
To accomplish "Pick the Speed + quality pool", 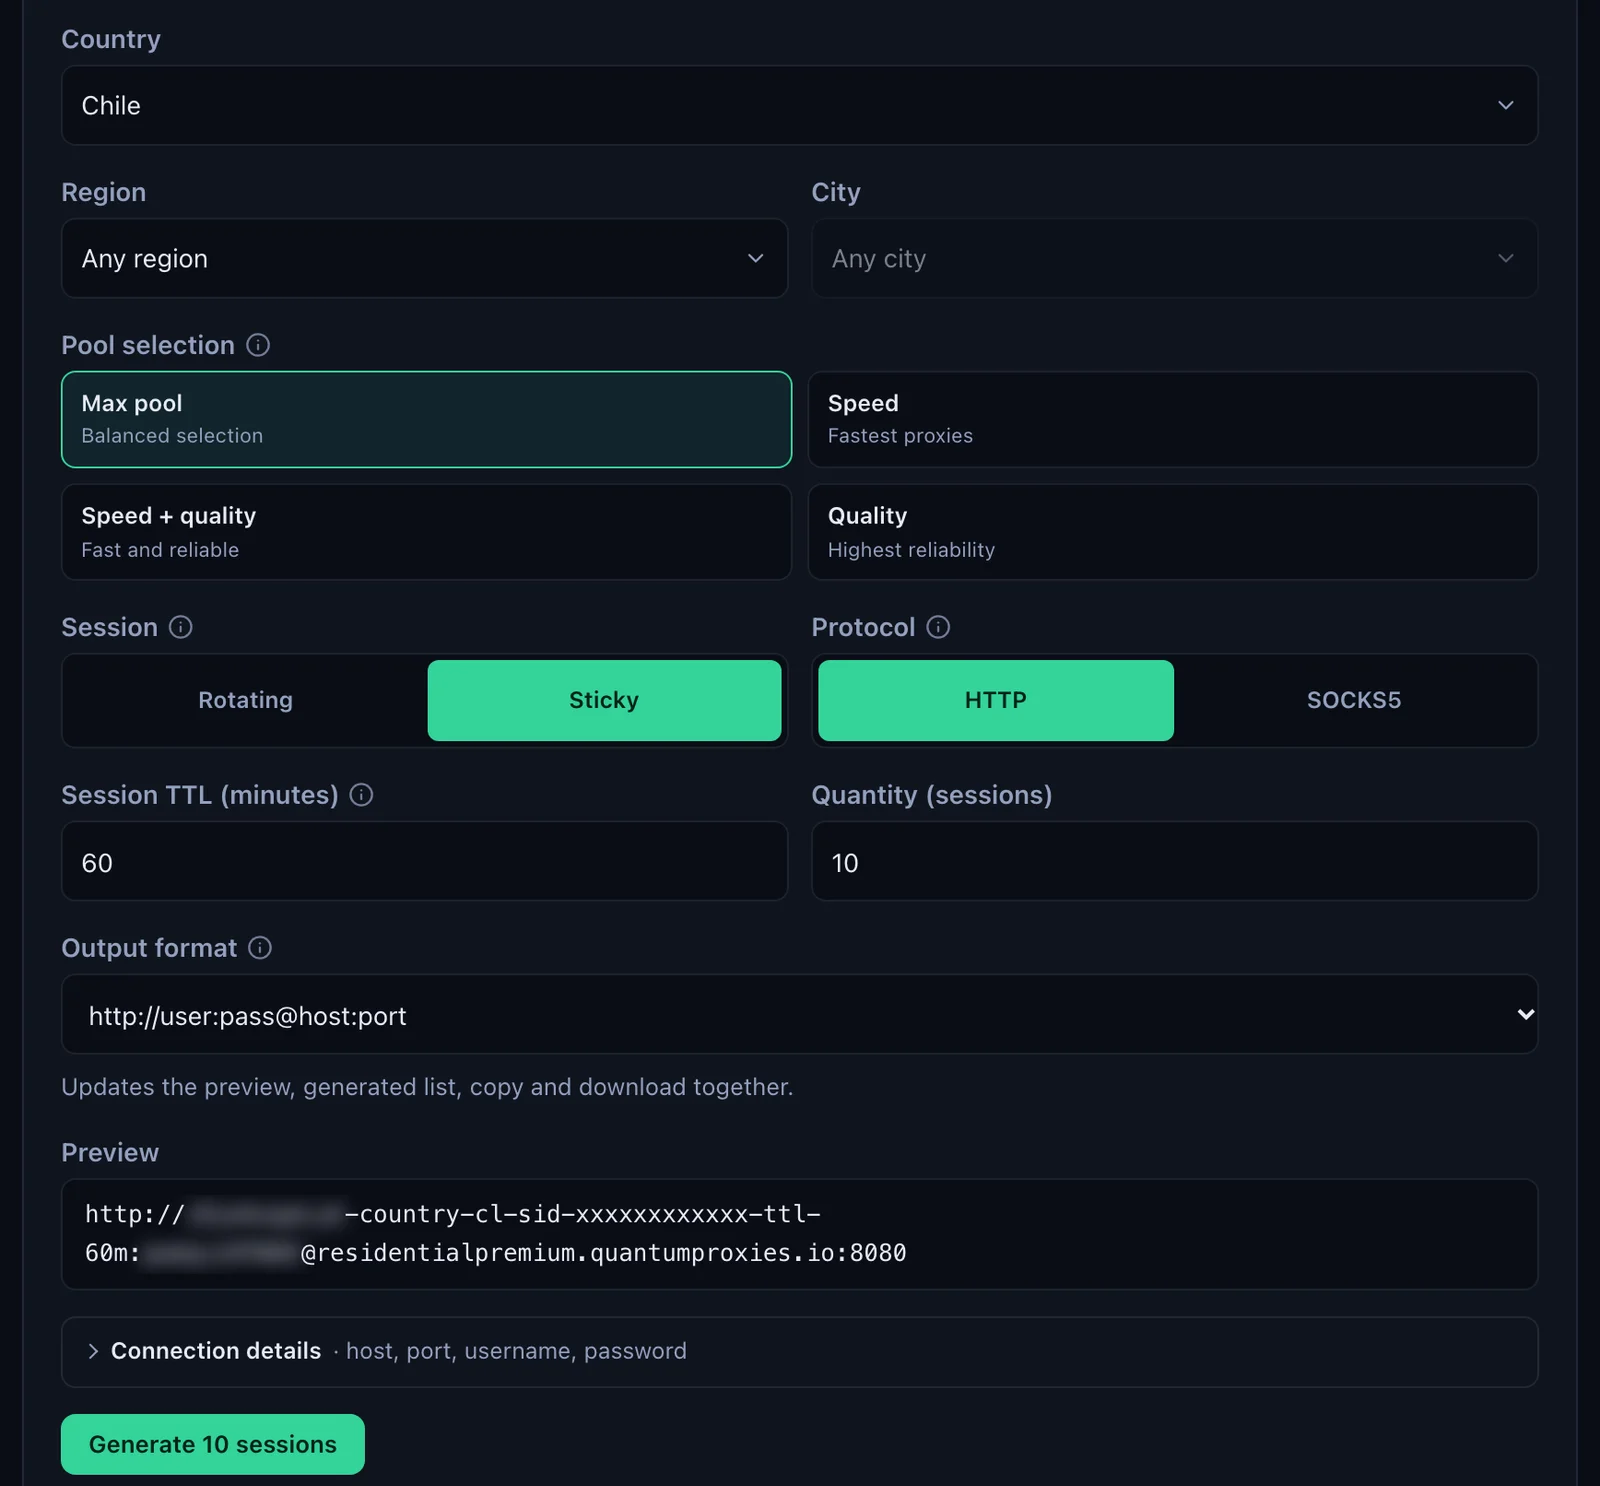I will 426,532.
